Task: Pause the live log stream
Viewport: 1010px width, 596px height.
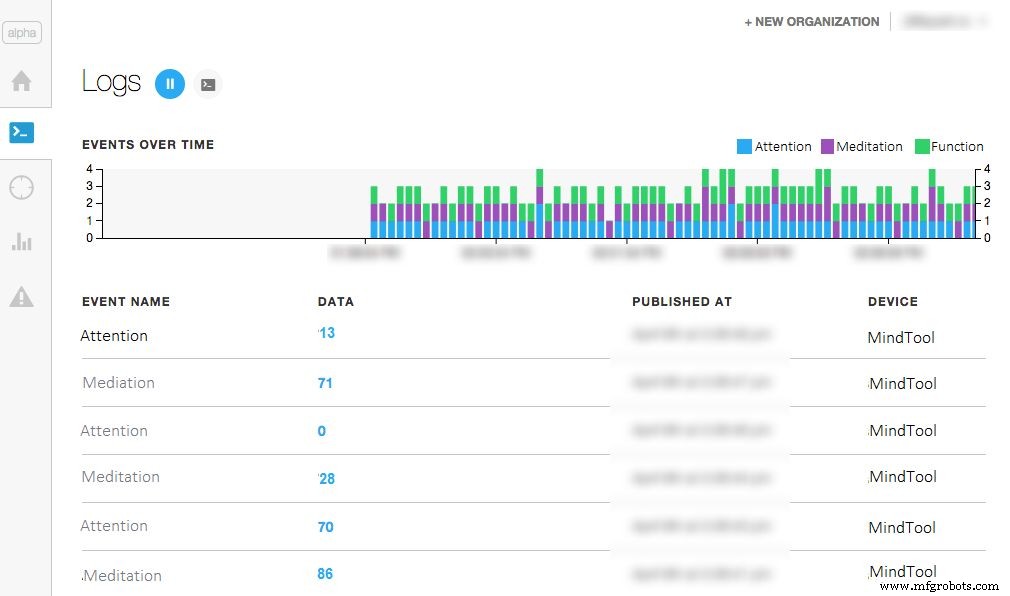Action: pos(170,84)
